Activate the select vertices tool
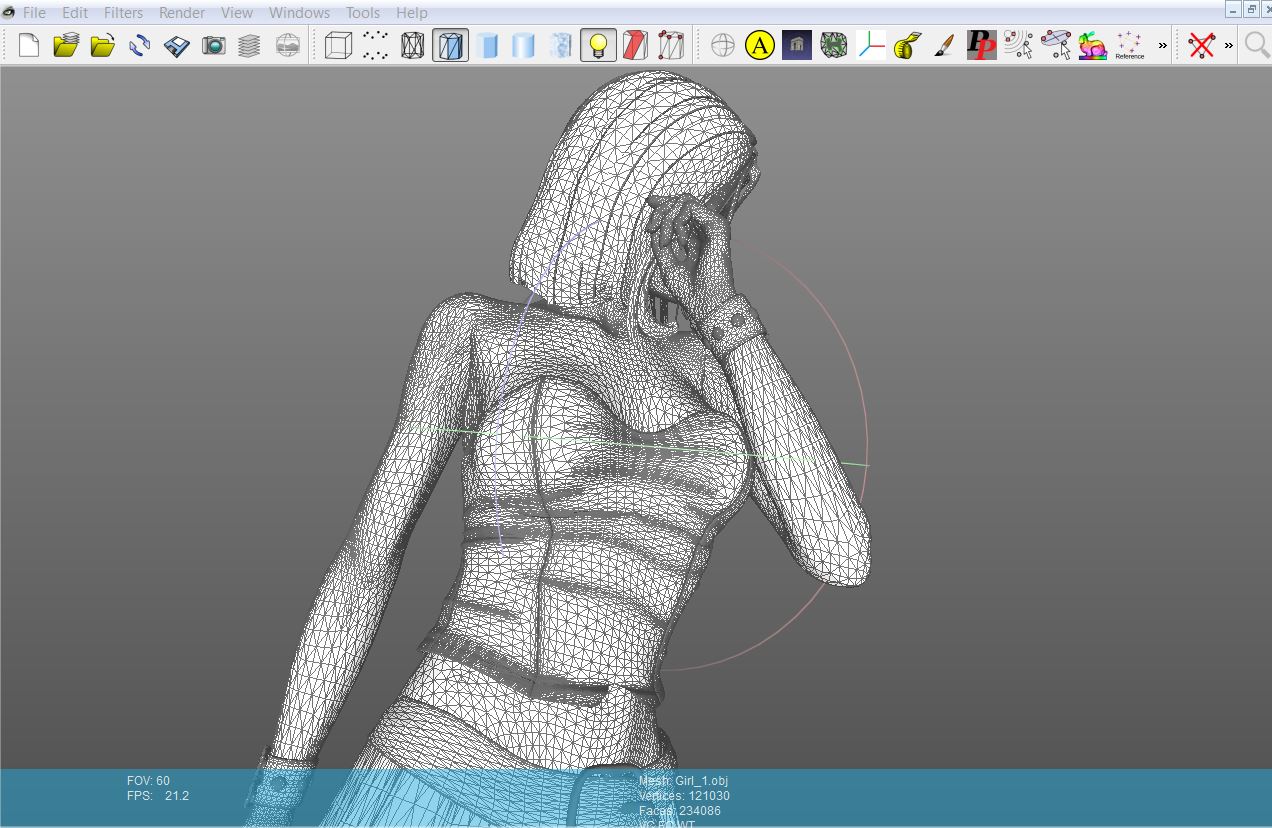The image size is (1272, 828). click(1018, 45)
